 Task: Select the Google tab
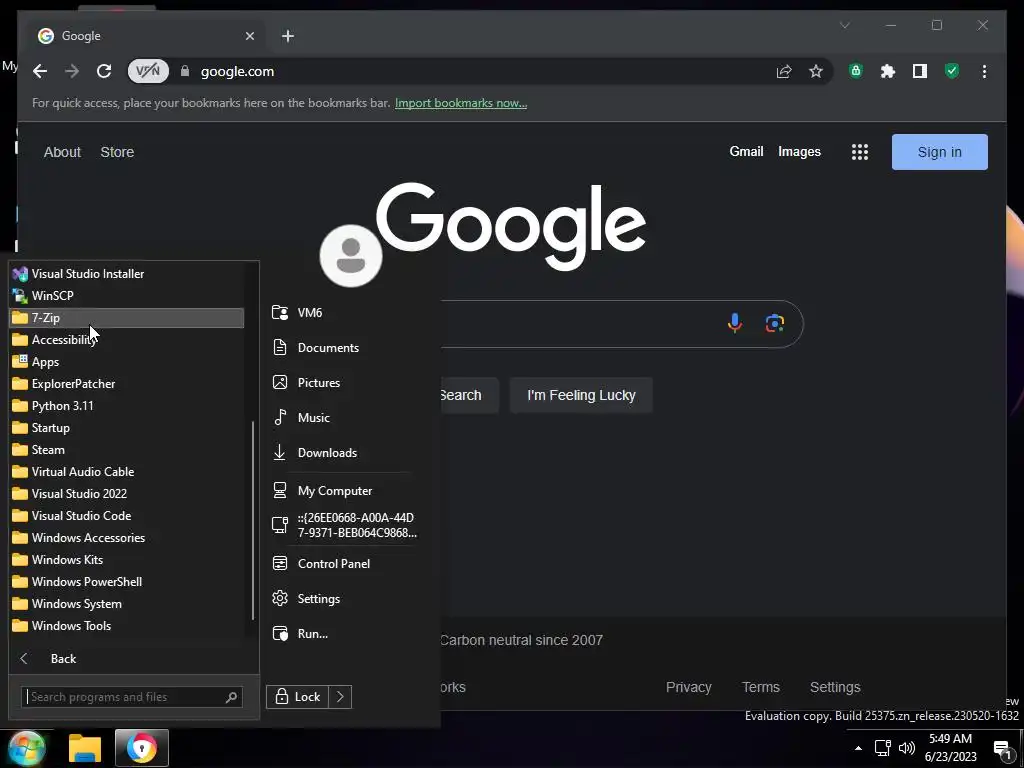144,36
